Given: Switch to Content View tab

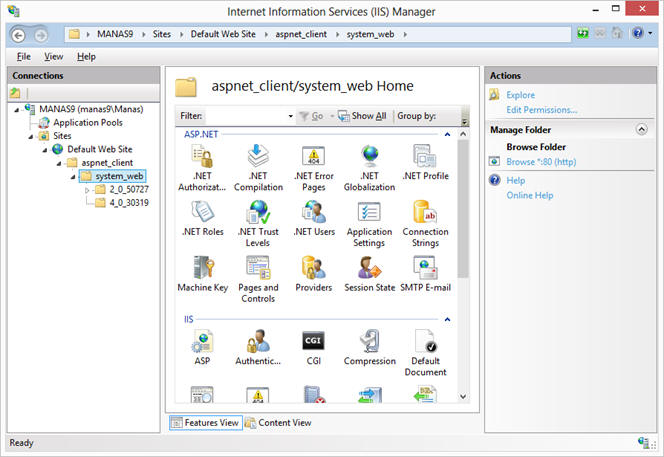Looking at the screenshot, I should point(278,423).
